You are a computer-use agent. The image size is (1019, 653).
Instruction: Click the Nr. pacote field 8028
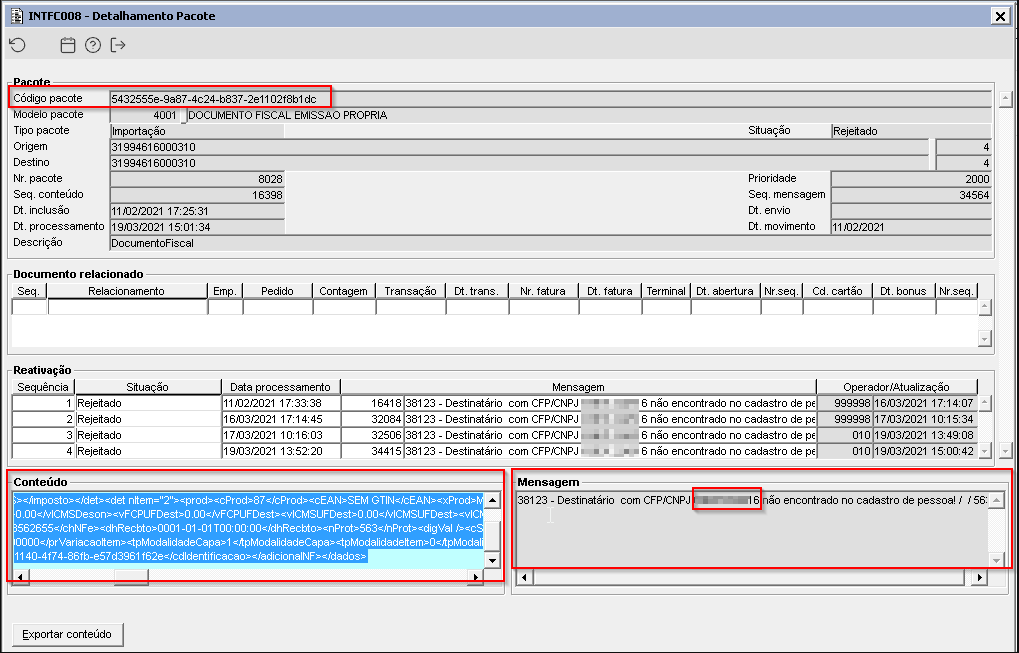click(x=197, y=179)
